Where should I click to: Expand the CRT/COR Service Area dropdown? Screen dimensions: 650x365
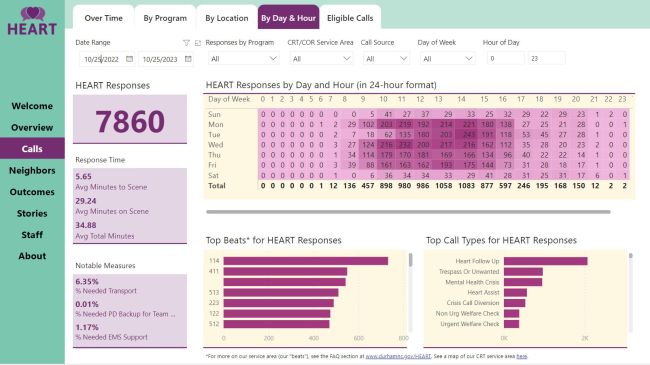click(321, 59)
